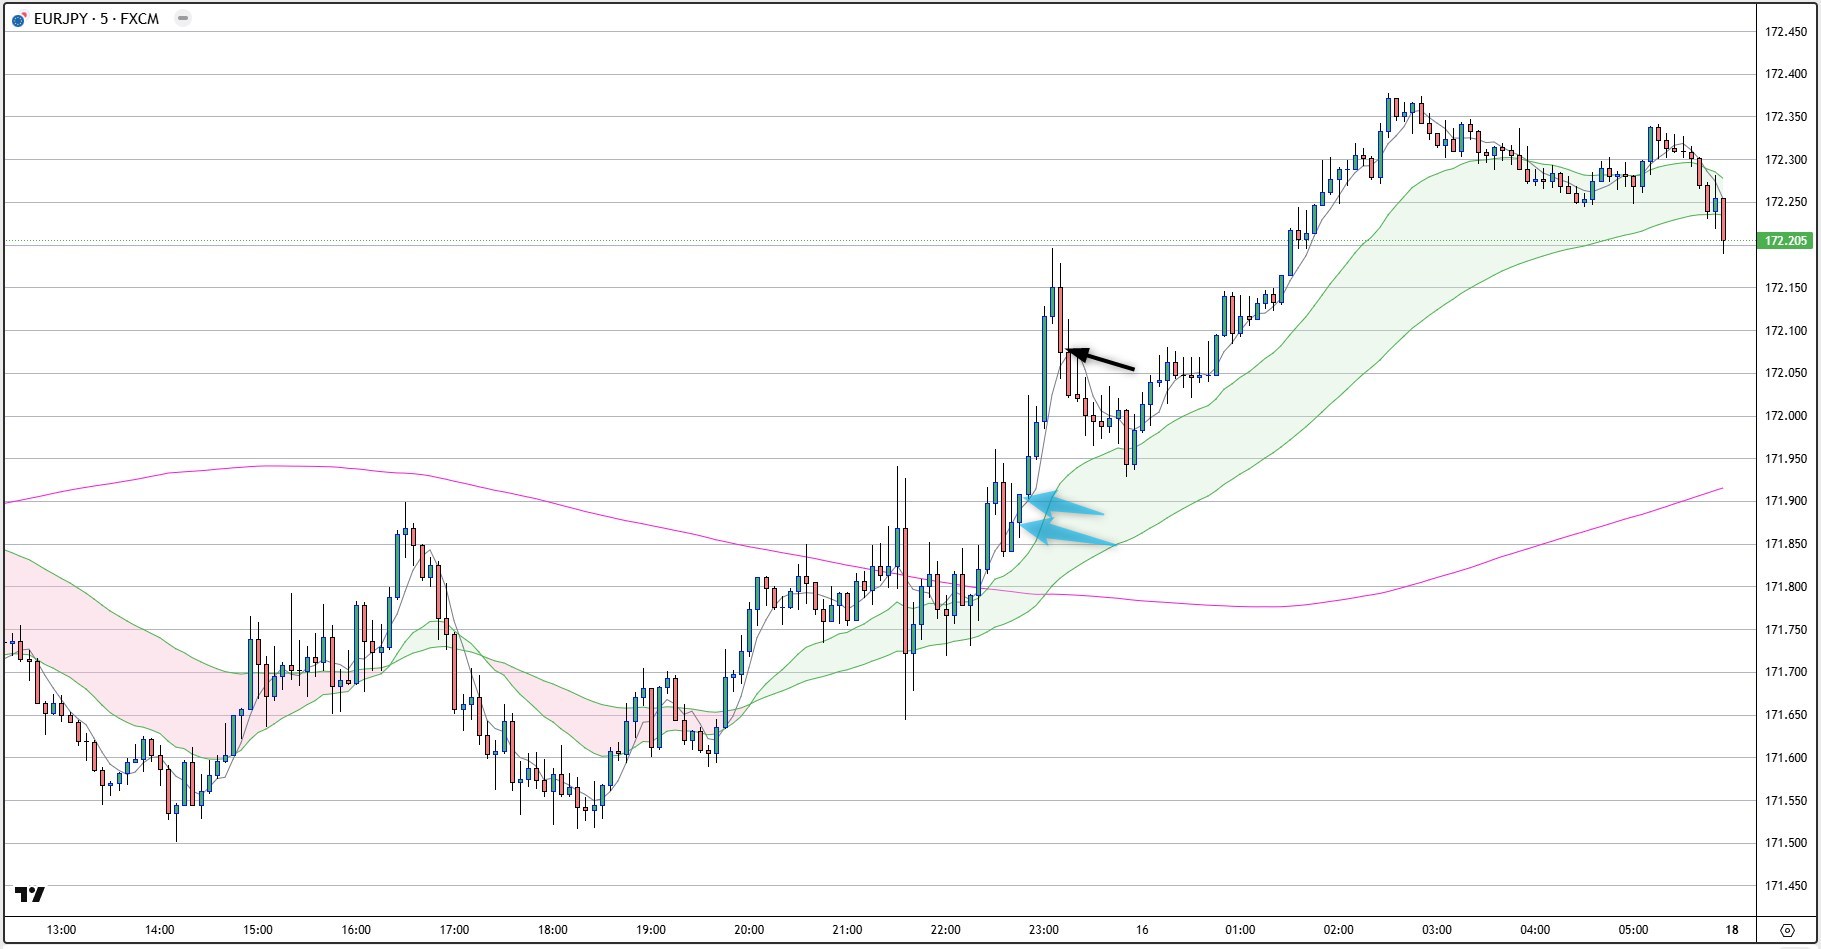Open chart settings gear on time axis
Viewport: 1821px width, 949px height.
1788,930
